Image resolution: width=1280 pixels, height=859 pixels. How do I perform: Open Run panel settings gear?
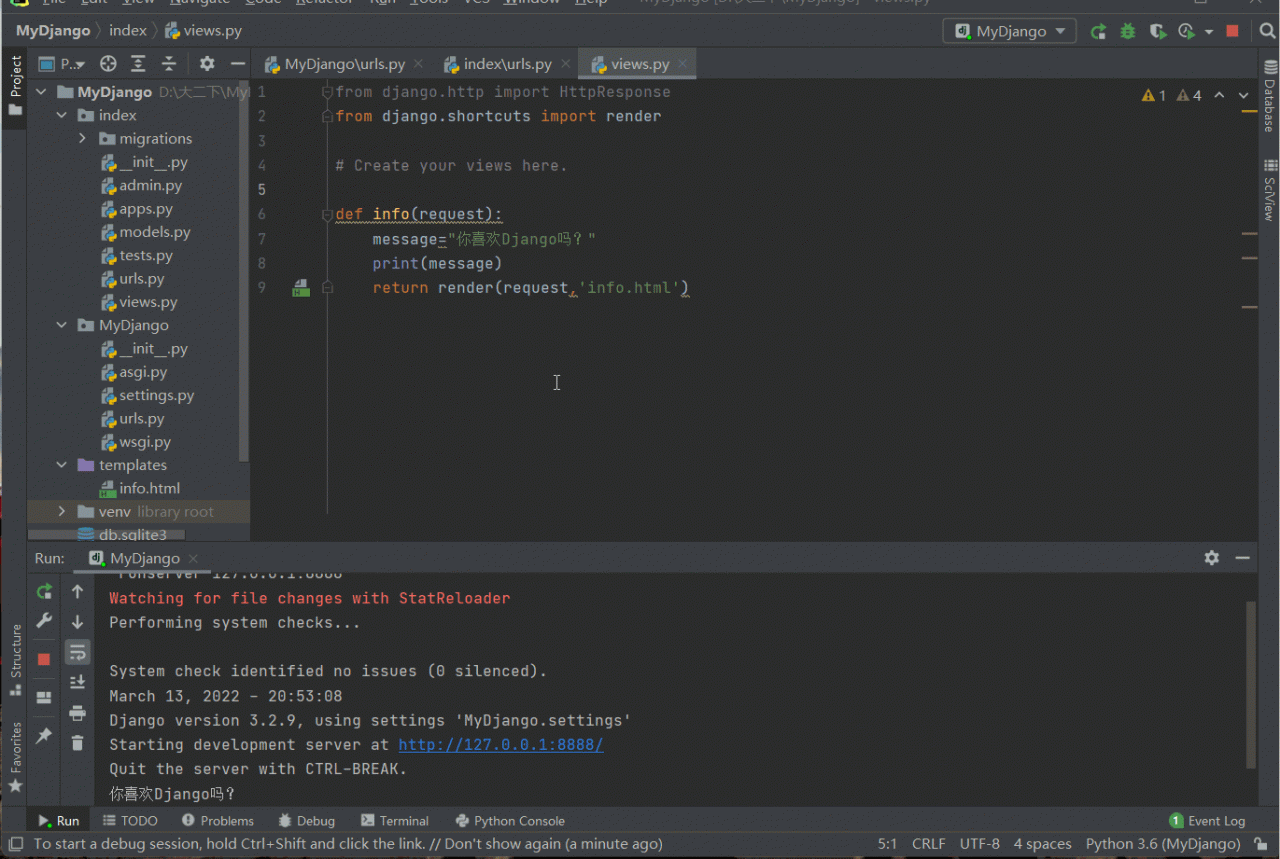click(1211, 558)
